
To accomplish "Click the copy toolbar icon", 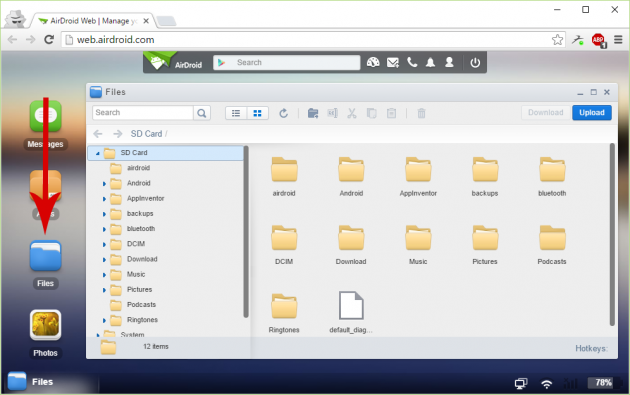I will [372, 113].
